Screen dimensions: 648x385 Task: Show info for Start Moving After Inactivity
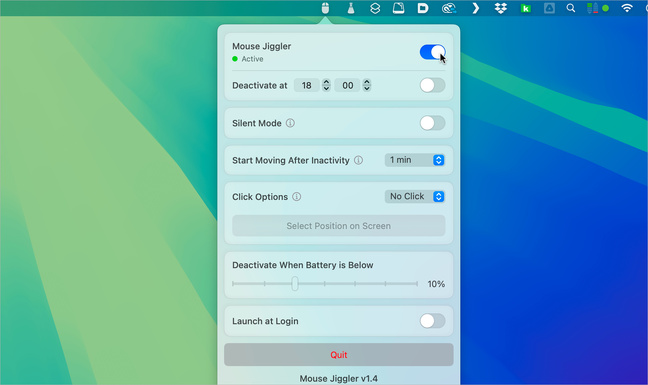click(359, 160)
